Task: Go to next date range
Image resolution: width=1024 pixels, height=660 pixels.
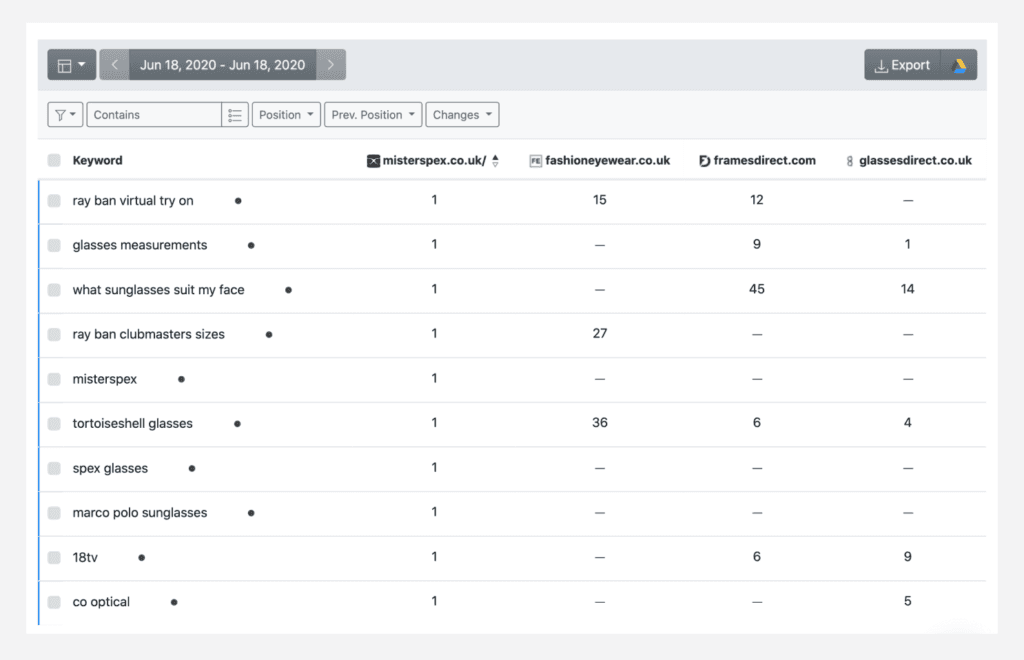Action: pyautogui.click(x=331, y=65)
